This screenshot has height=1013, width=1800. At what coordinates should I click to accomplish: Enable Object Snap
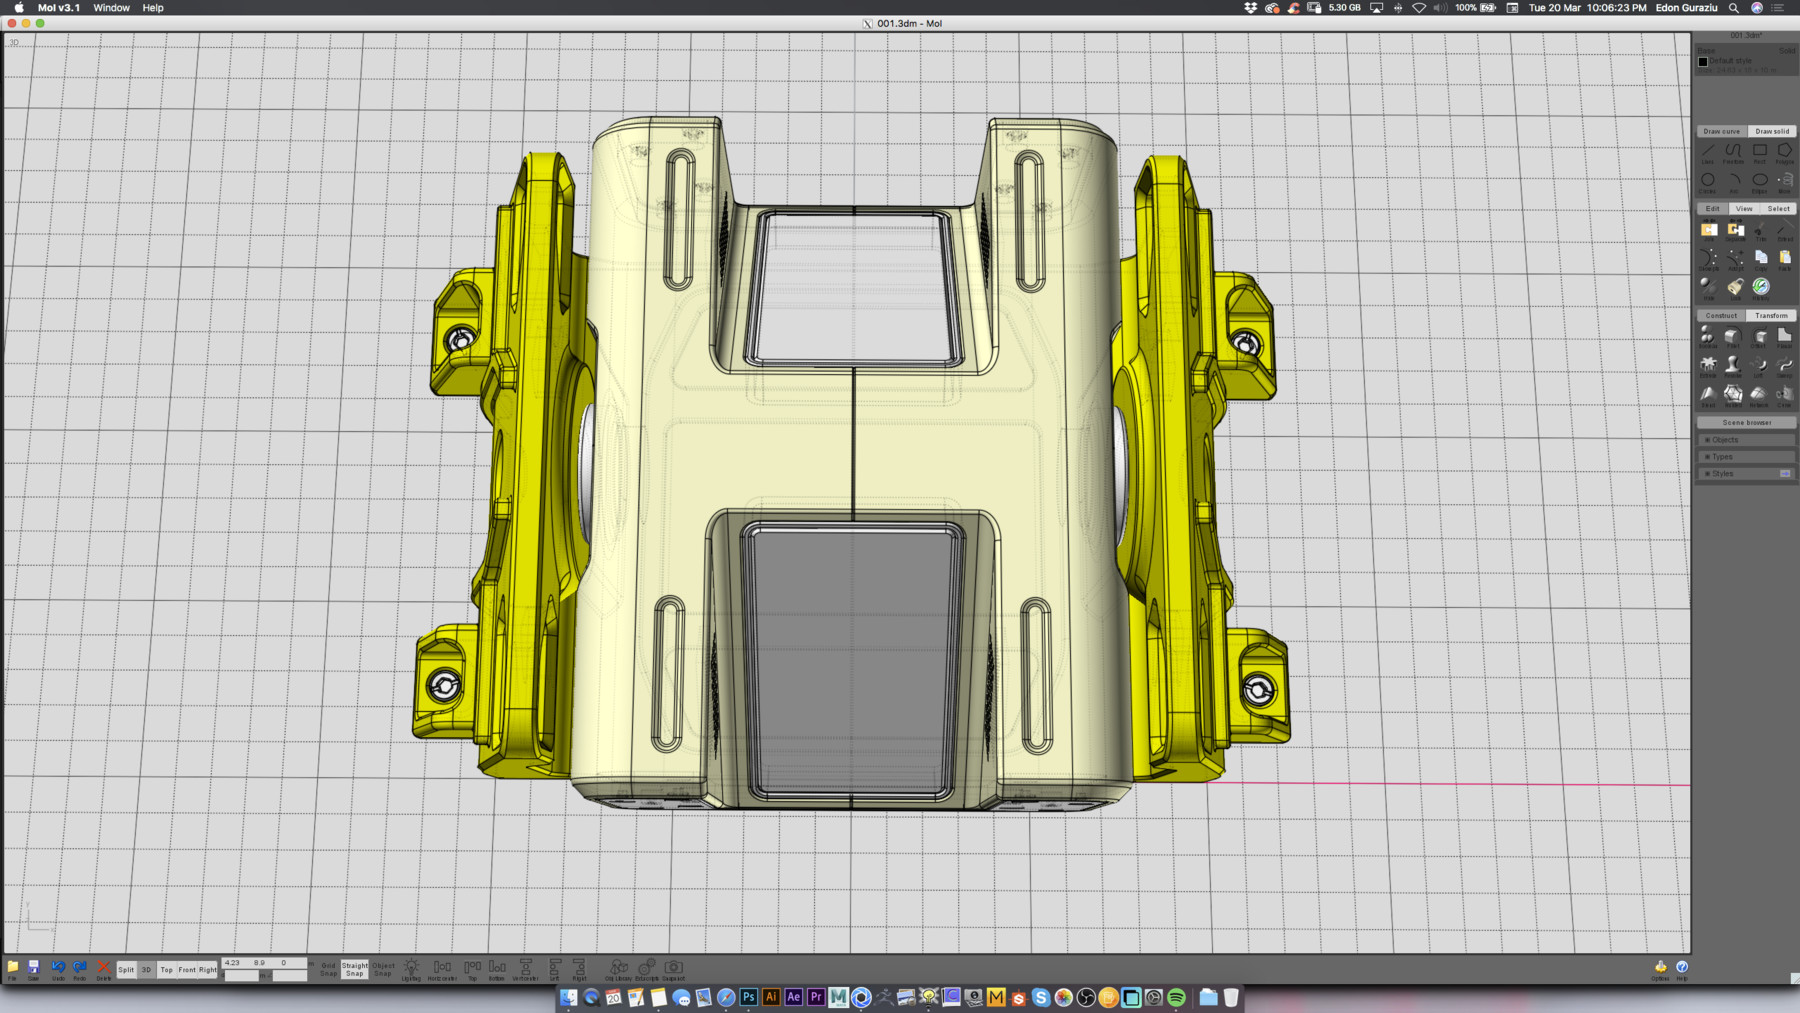coord(383,968)
